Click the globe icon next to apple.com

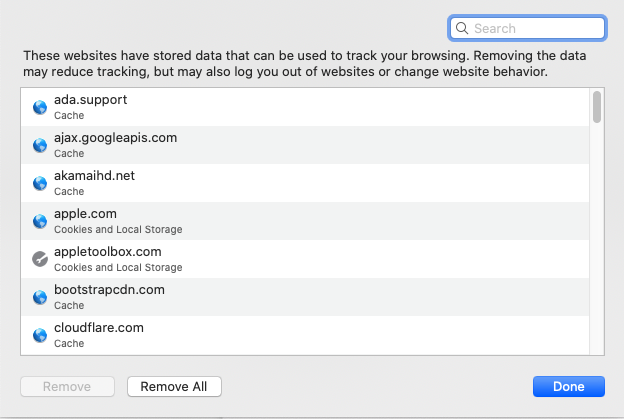40,221
